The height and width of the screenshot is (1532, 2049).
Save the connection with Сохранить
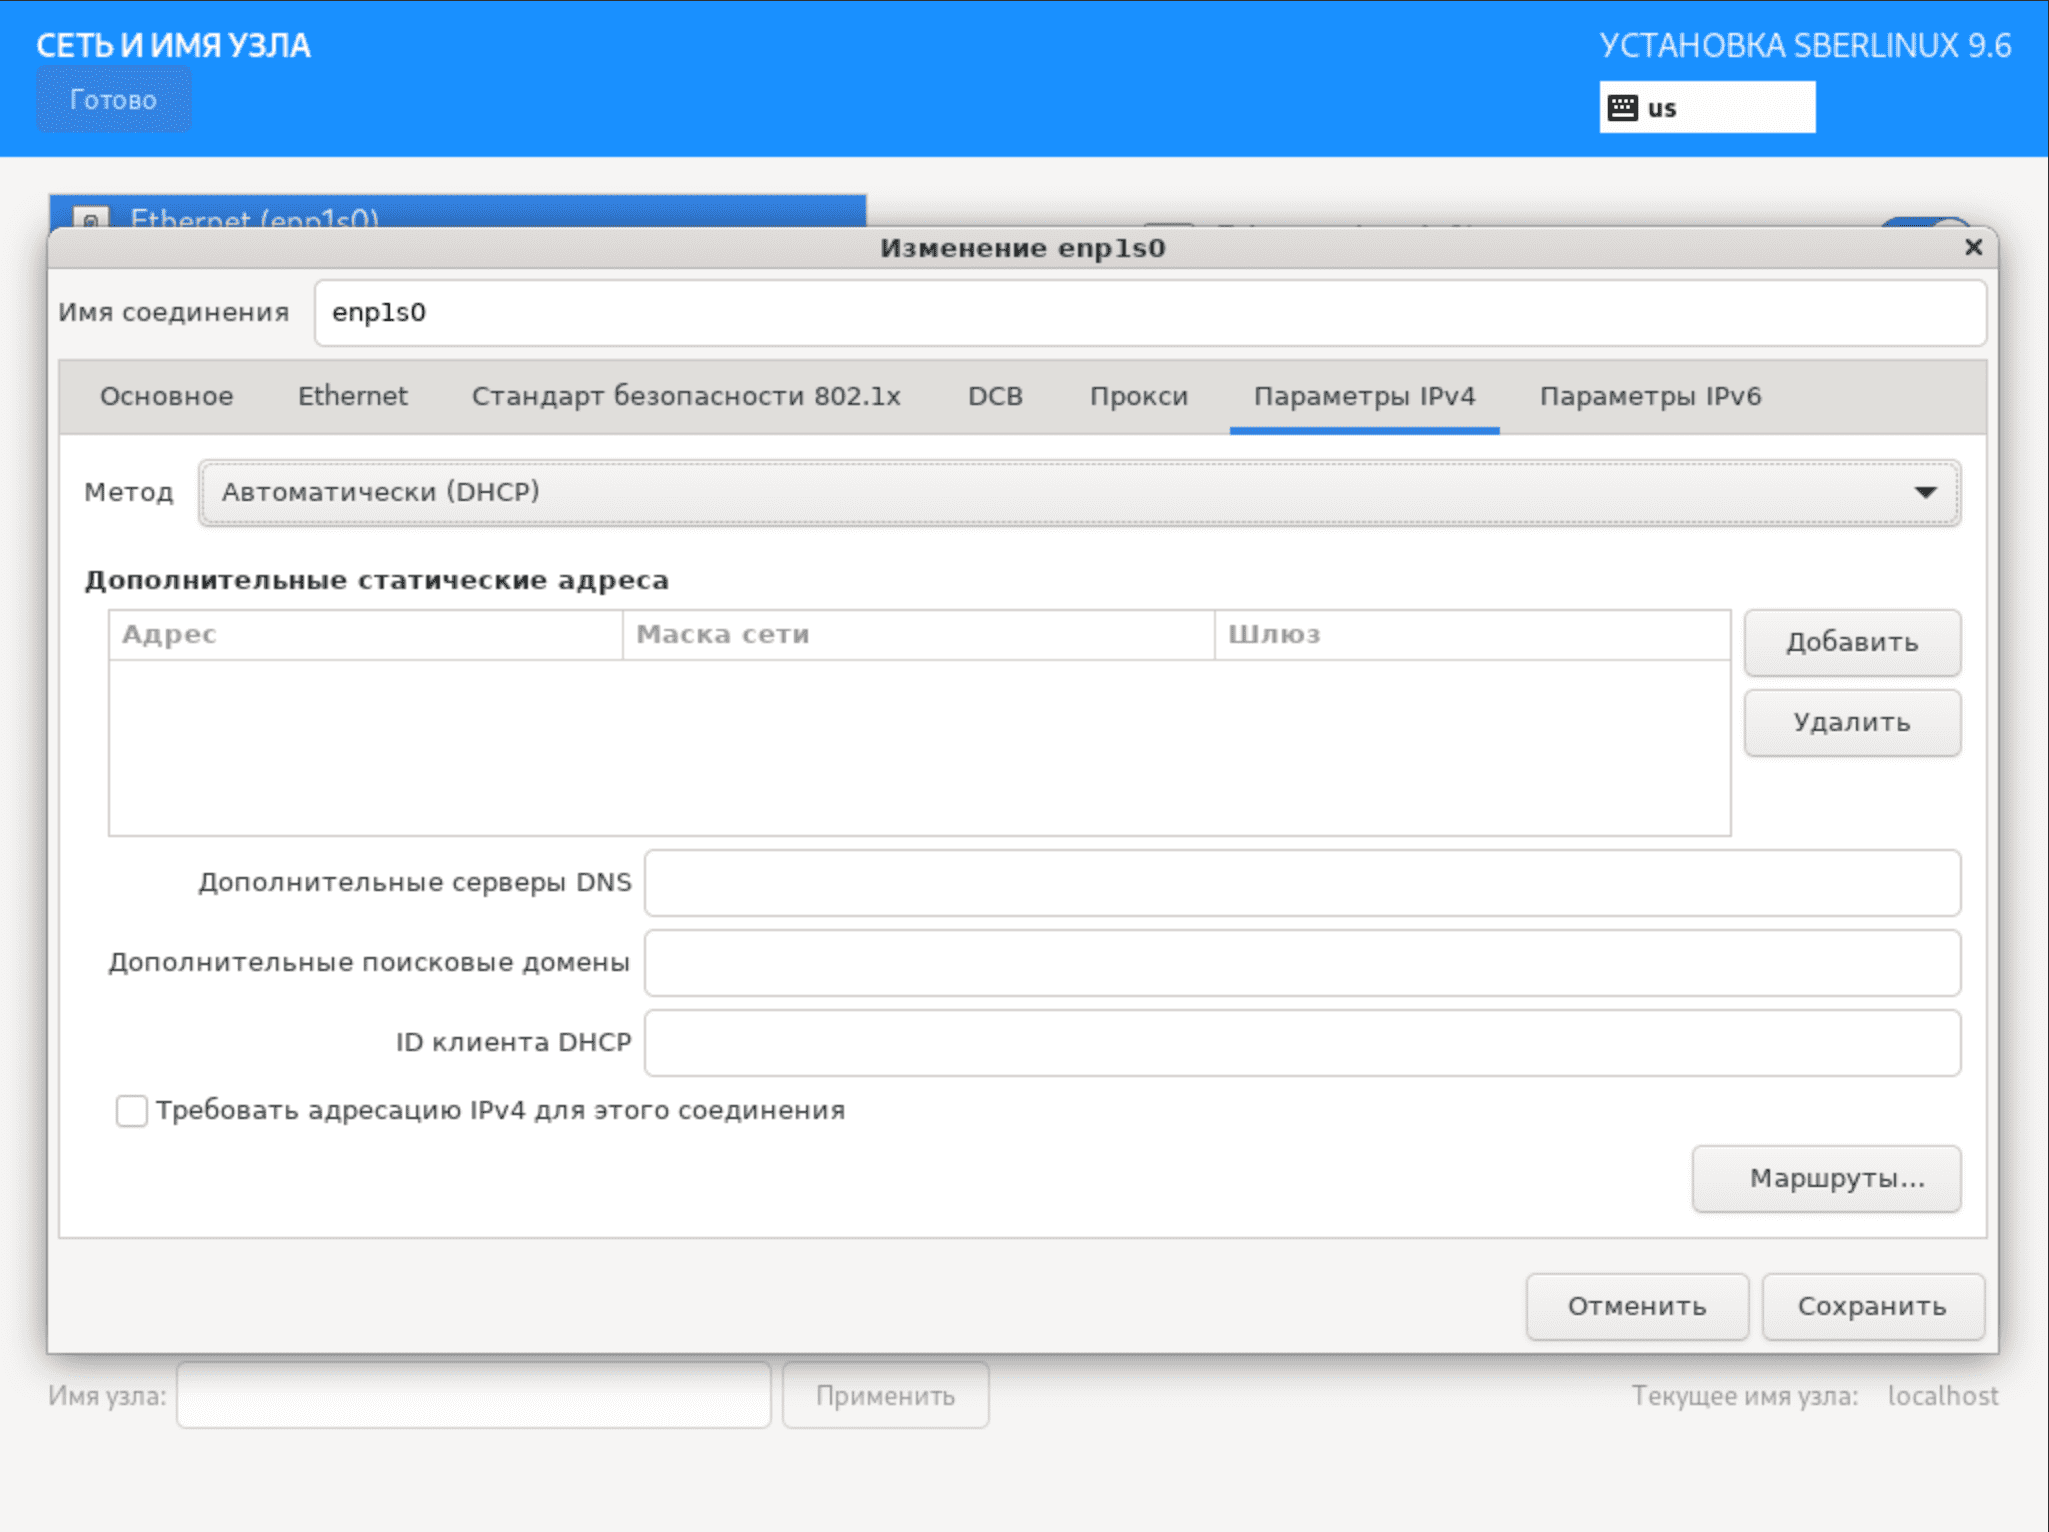coord(1872,1306)
